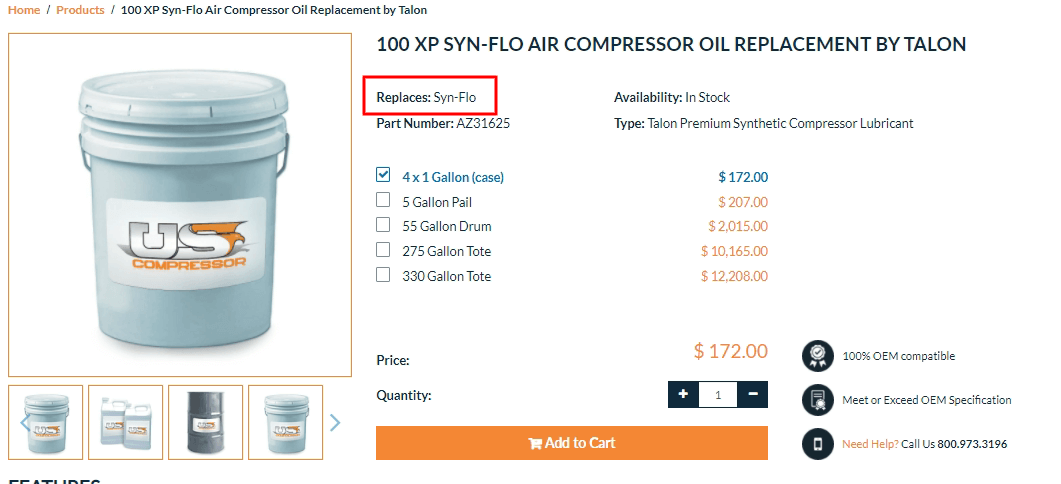Viewport: 1061px width, 484px height.
Task: Click the 100% OEM compatible badge icon
Action: coord(818,356)
